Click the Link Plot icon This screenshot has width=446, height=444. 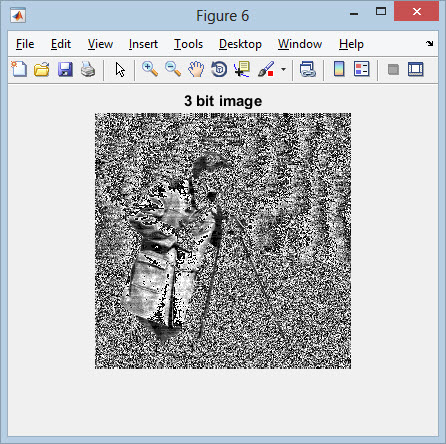tap(307, 69)
